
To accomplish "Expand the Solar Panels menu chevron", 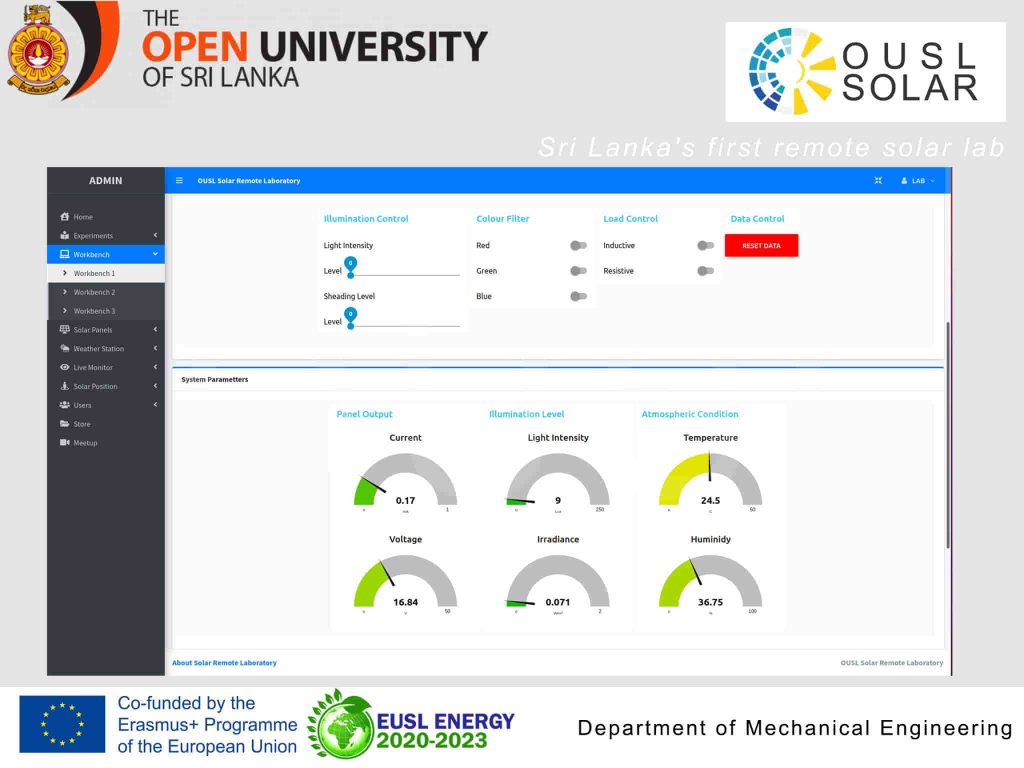I will (x=155, y=330).
